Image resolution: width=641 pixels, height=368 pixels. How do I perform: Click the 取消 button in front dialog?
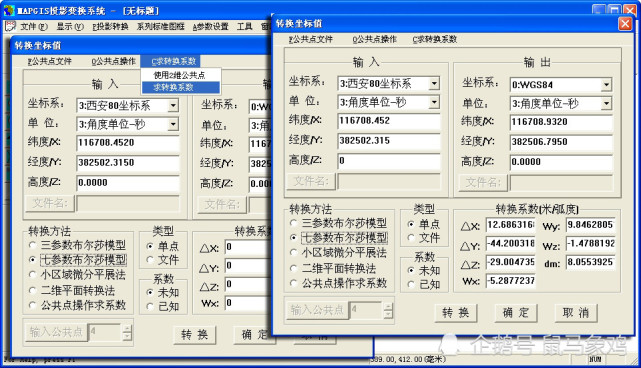tap(576, 313)
